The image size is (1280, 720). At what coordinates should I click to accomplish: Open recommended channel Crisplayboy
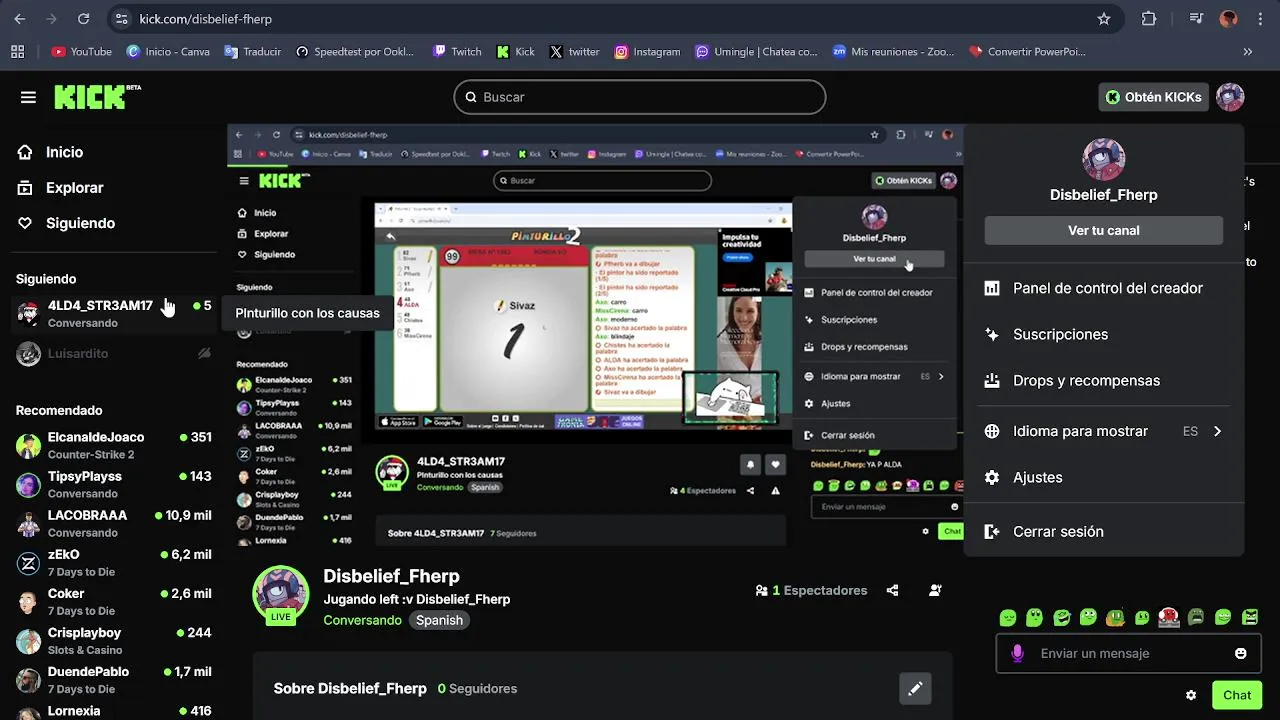[114, 640]
